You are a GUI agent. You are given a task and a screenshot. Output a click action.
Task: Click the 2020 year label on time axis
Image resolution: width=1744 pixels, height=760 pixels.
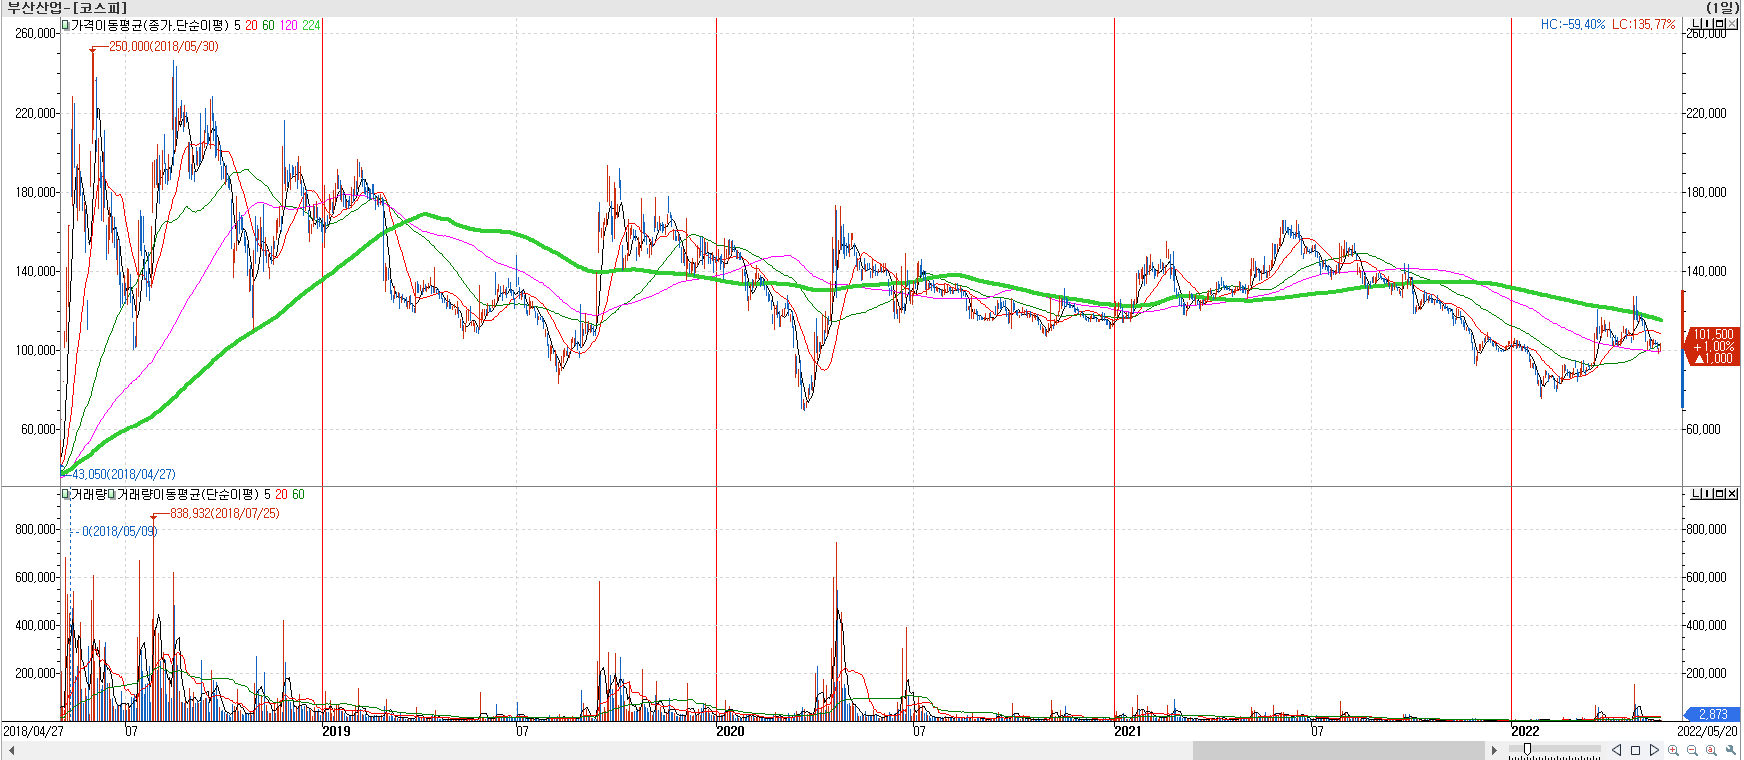coord(730,731)
